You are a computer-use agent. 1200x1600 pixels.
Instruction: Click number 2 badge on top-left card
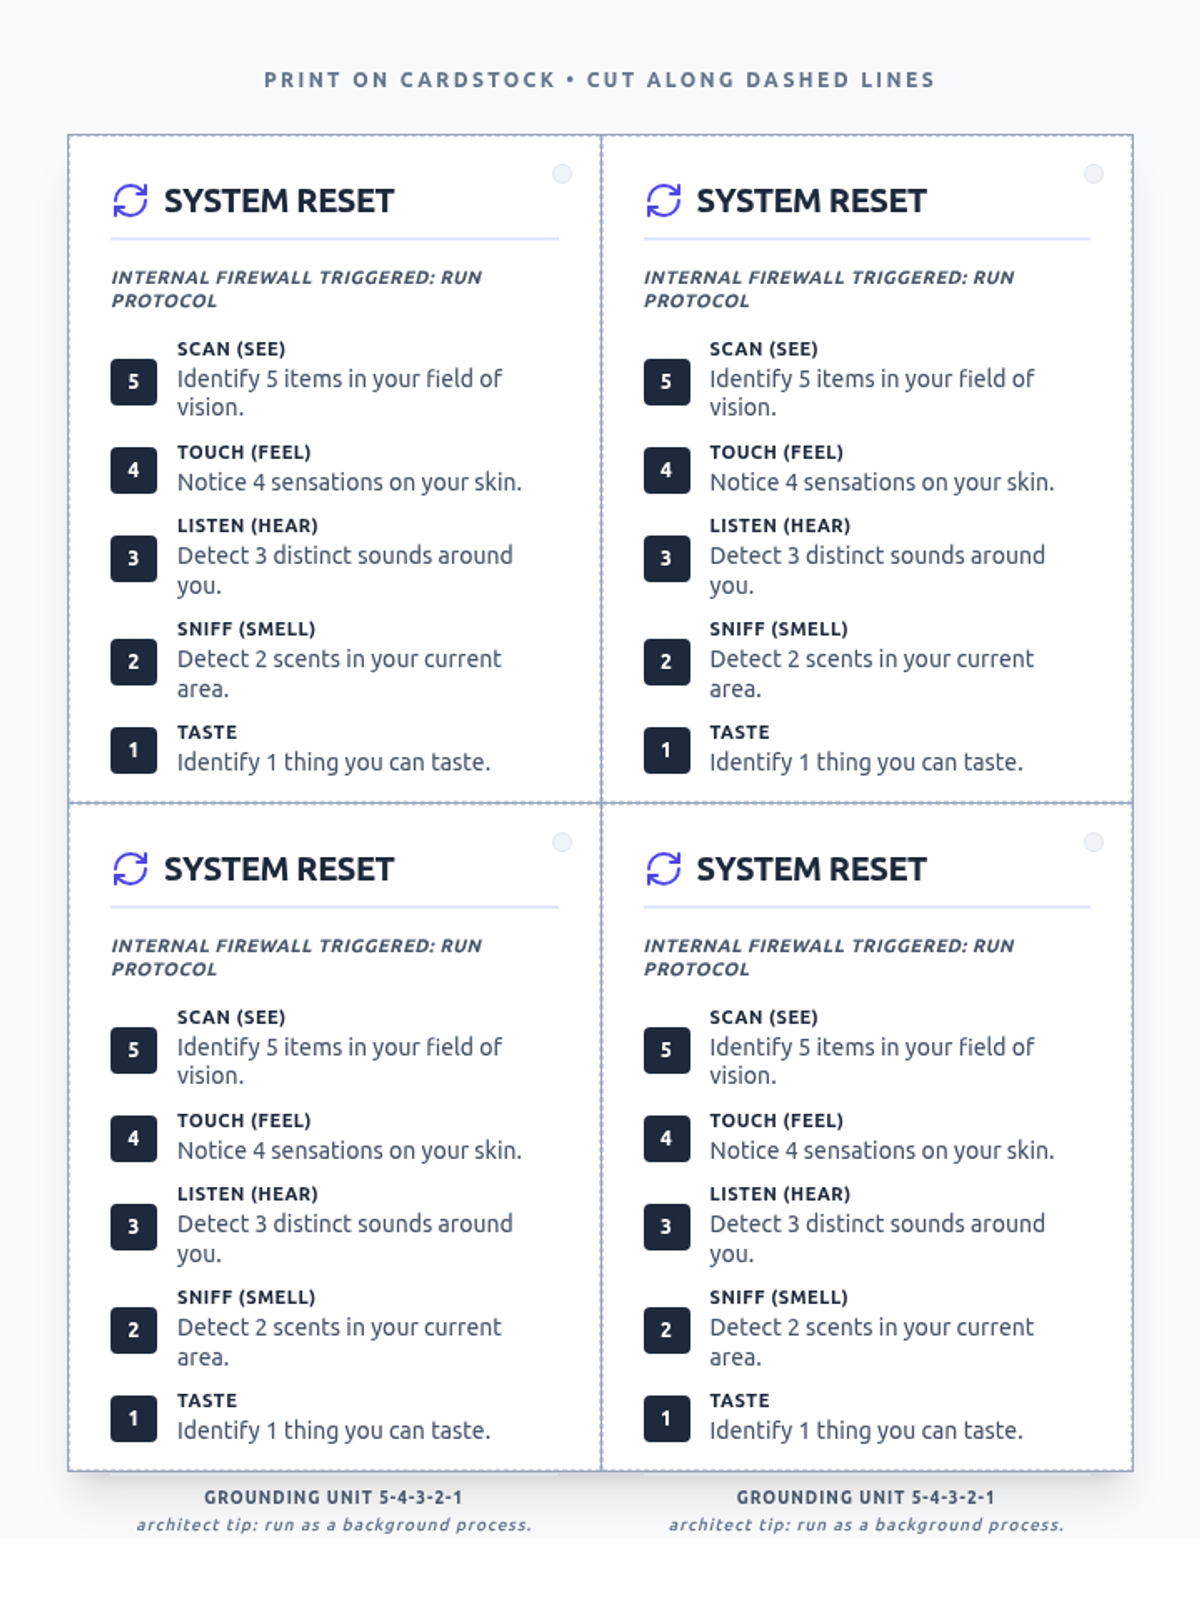(x=134, y=662)
